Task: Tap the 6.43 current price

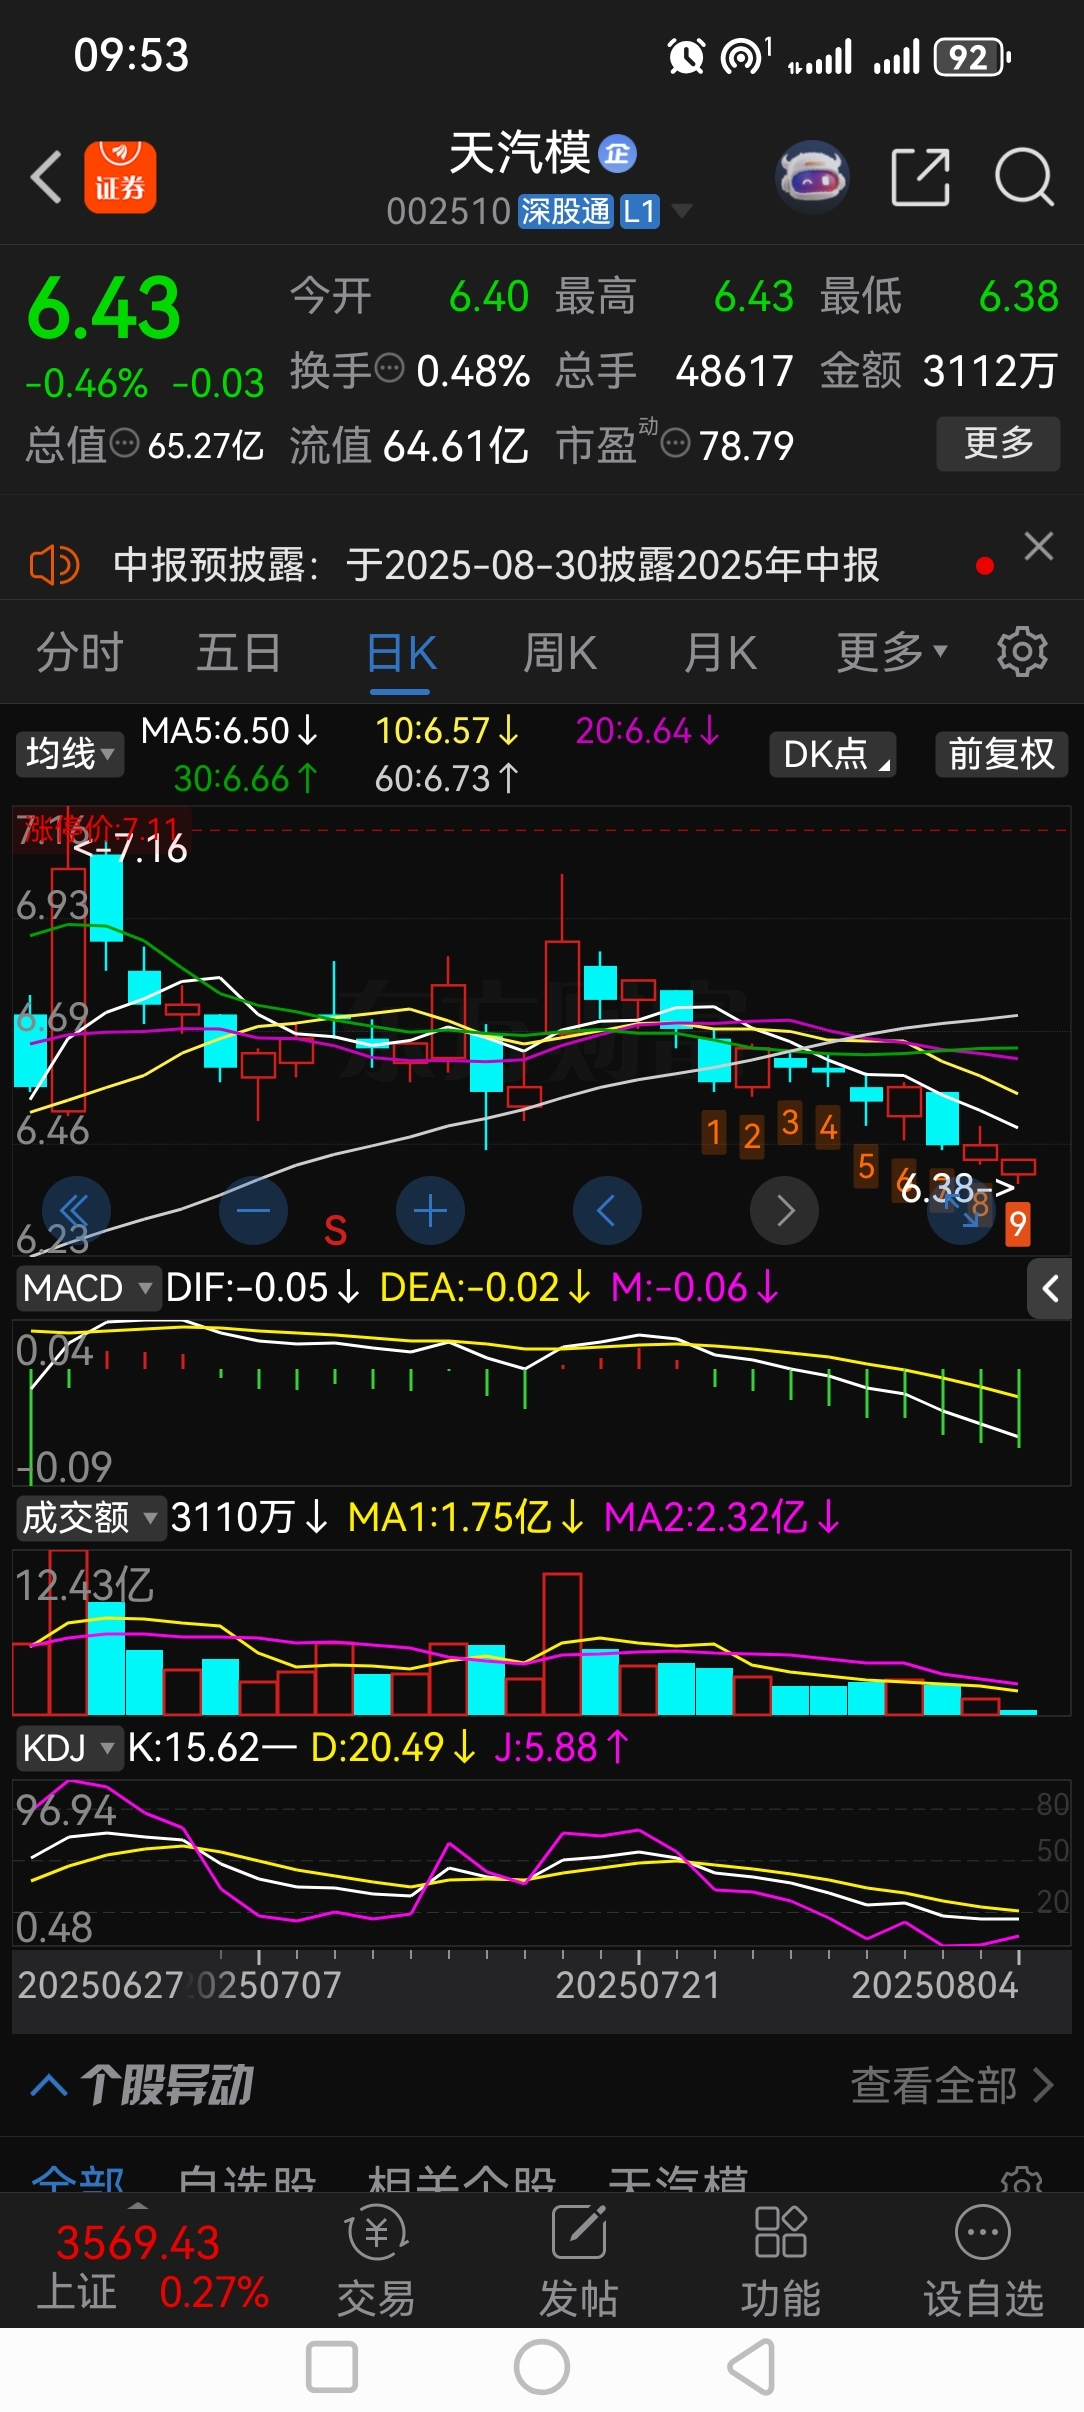Action: coord(104,308)
